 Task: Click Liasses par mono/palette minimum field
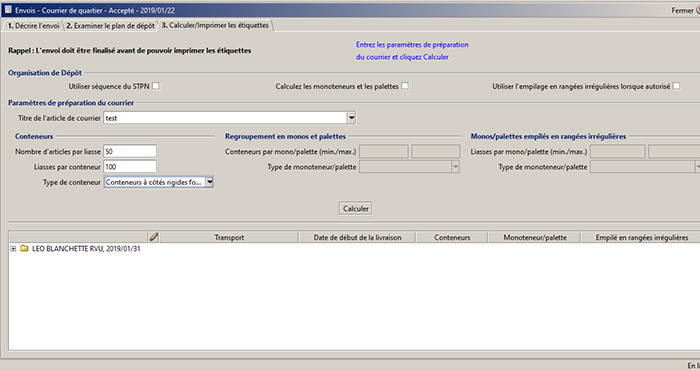coord(618,151)
